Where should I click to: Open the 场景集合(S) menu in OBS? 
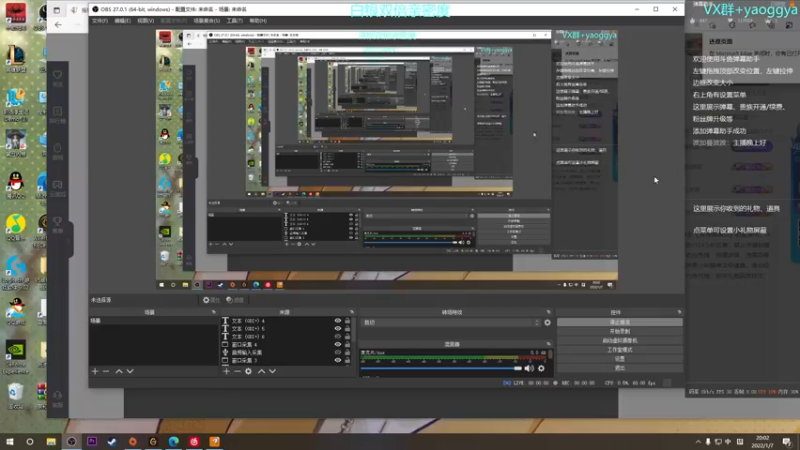coord(207,21)
